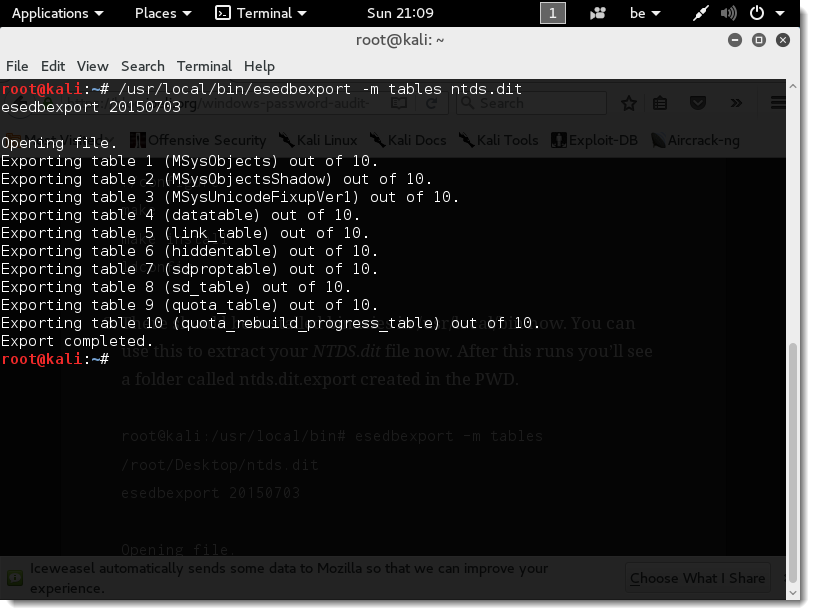The image size is (815, 615).
Task: Open the 'be' keyboard layout selector
Action: pyautogui.click(x=645, y=13)
